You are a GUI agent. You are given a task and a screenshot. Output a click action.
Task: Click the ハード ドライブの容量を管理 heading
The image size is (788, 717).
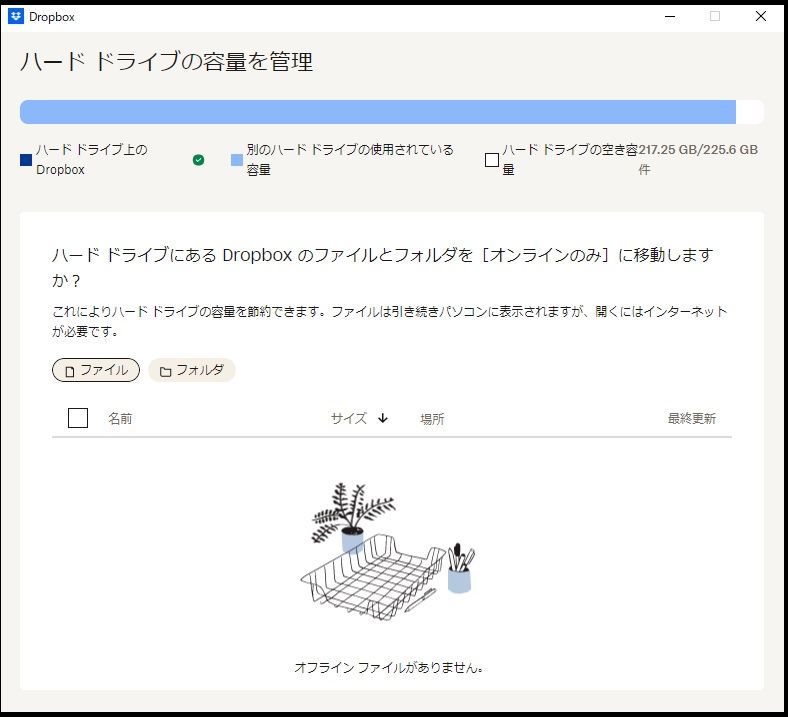click(x=166, y=61)
